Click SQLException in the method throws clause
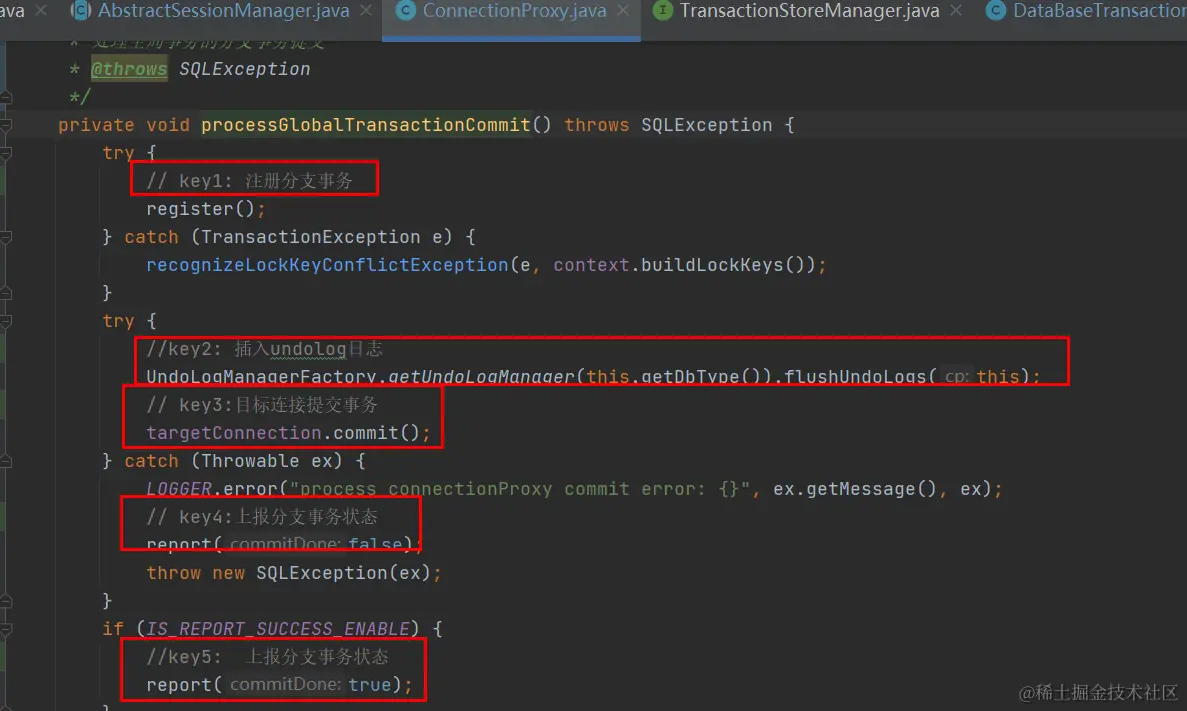The height and width of the screenshot is (711, 1187). [x=706, y=125]
